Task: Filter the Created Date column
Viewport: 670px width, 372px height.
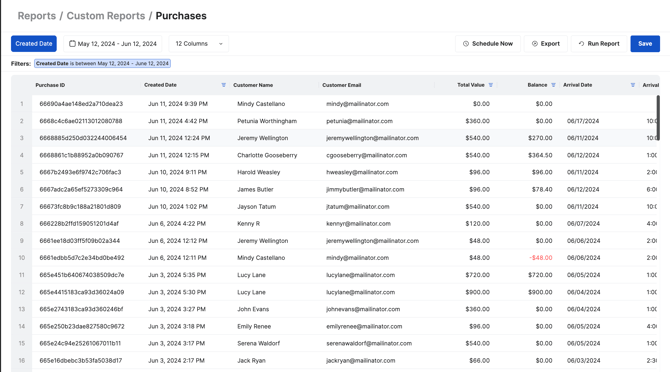Action: [x=223, y=85]
